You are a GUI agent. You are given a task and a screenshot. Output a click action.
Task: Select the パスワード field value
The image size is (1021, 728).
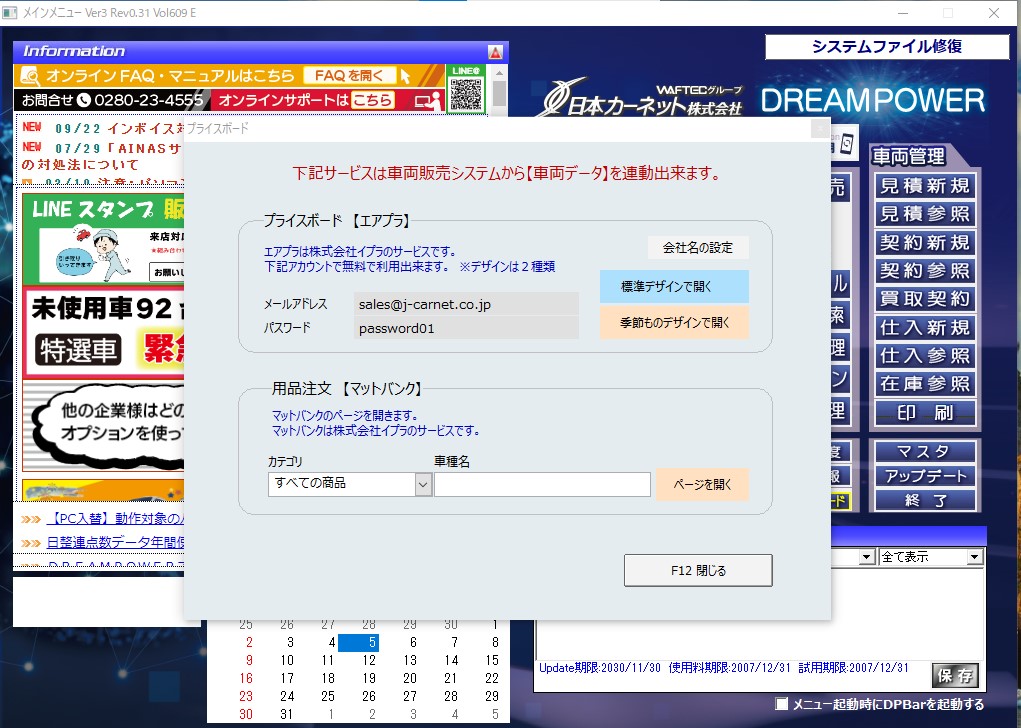[x=466, y=328]
